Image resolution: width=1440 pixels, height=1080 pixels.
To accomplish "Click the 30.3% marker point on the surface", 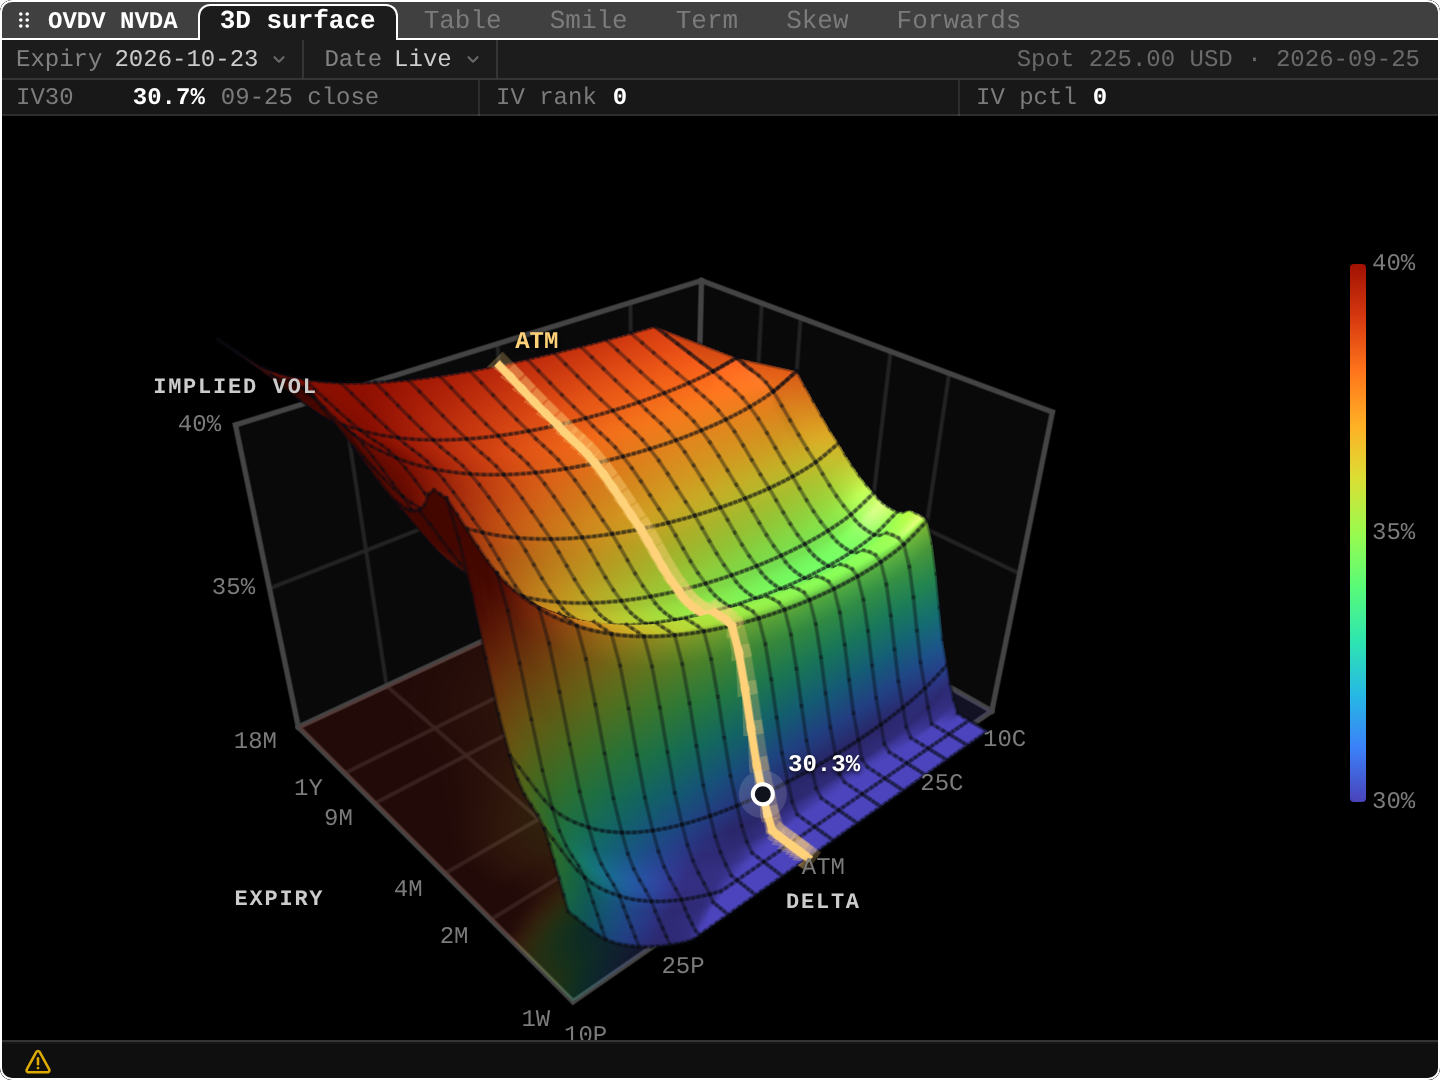I will click(x=763, y=794).
